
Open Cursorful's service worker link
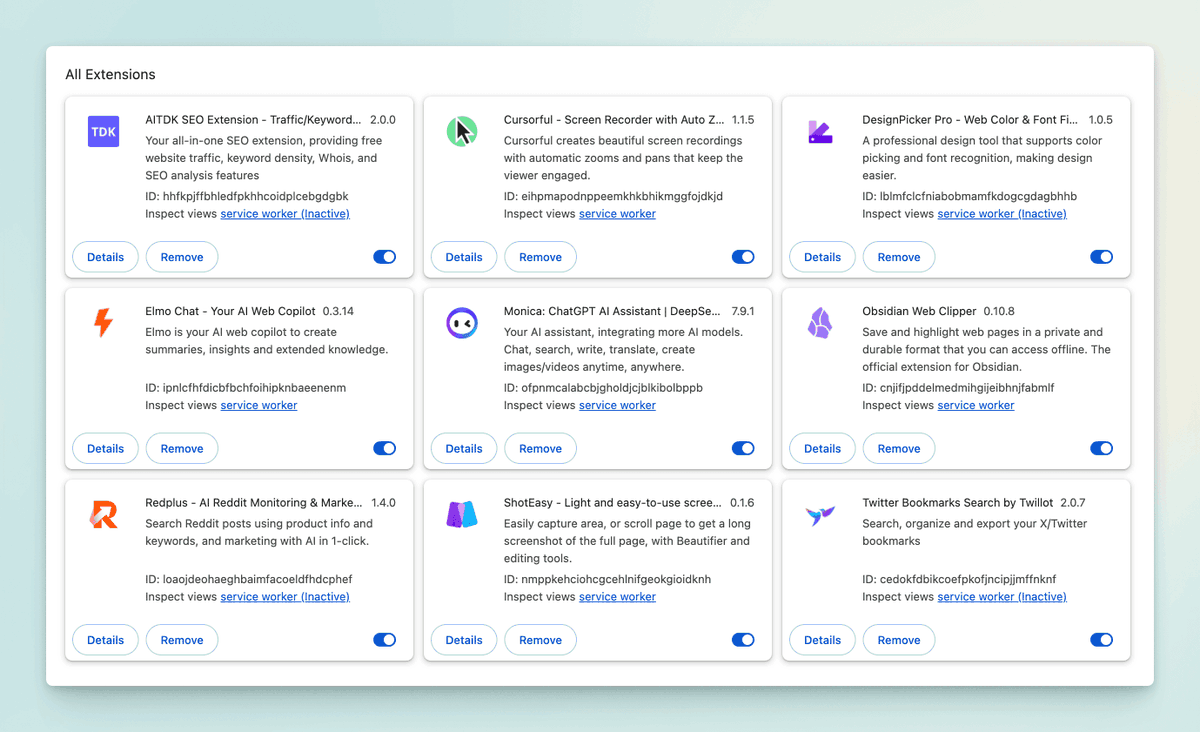[x=617, y=214]
